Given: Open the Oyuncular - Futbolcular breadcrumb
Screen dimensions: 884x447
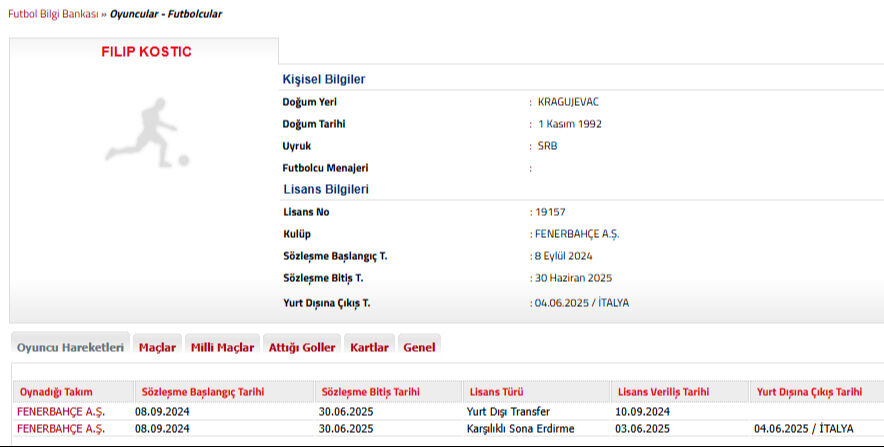Looking at the screenshot, I should 166,14.
